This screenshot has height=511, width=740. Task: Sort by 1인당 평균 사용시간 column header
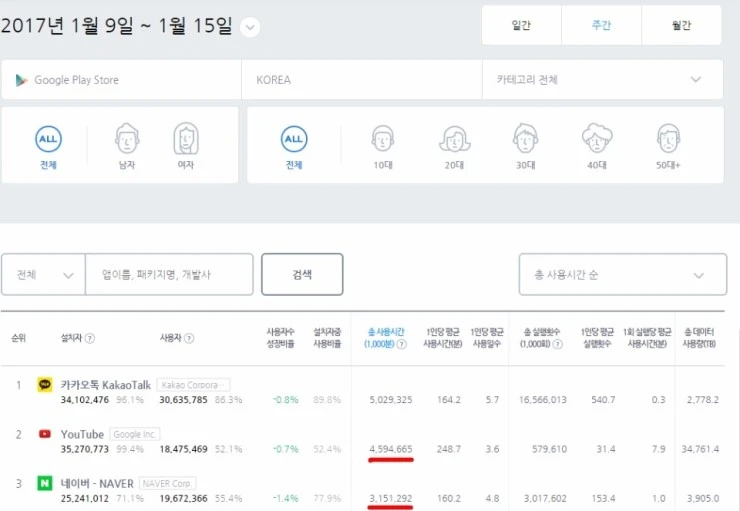click(x=443, y=338)
